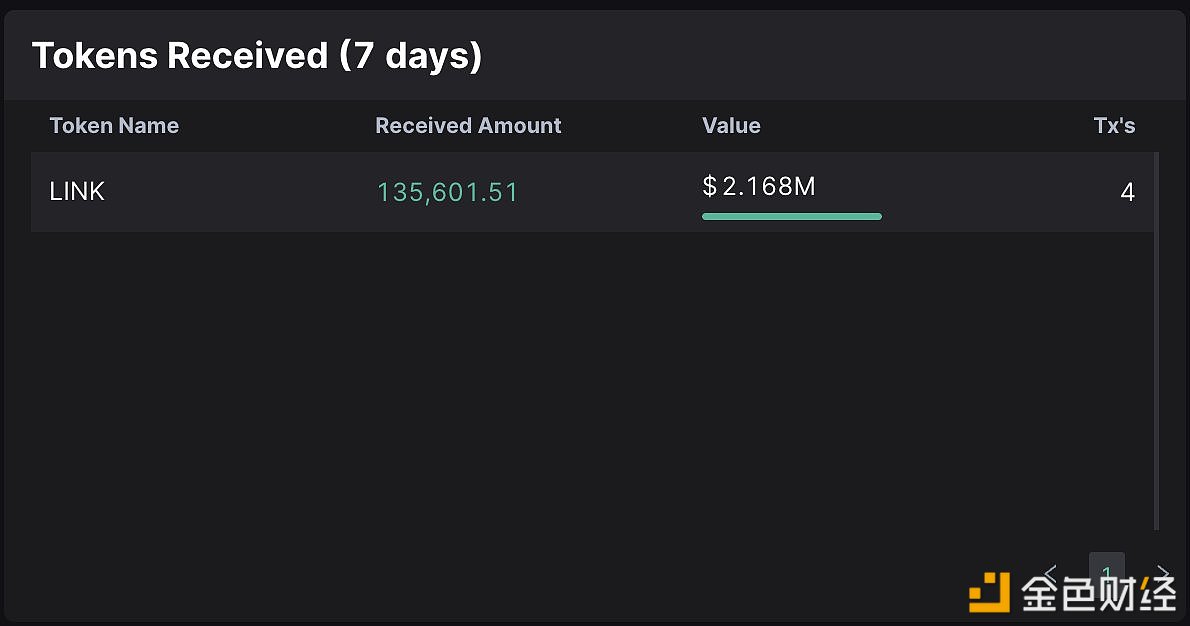Viewport: 1190px width, 626px height.
Task: Go to the next page arrow
Action: [x=1162, y=572]
